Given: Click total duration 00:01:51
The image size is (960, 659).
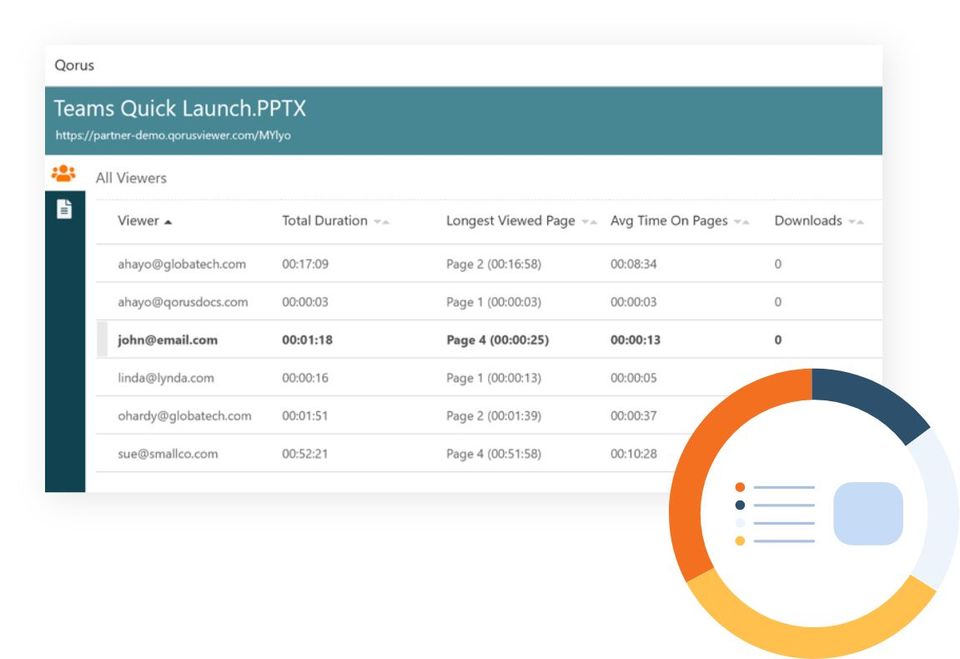Looking at the screenshot, I should pyautogui.click(x=305, y=416).
